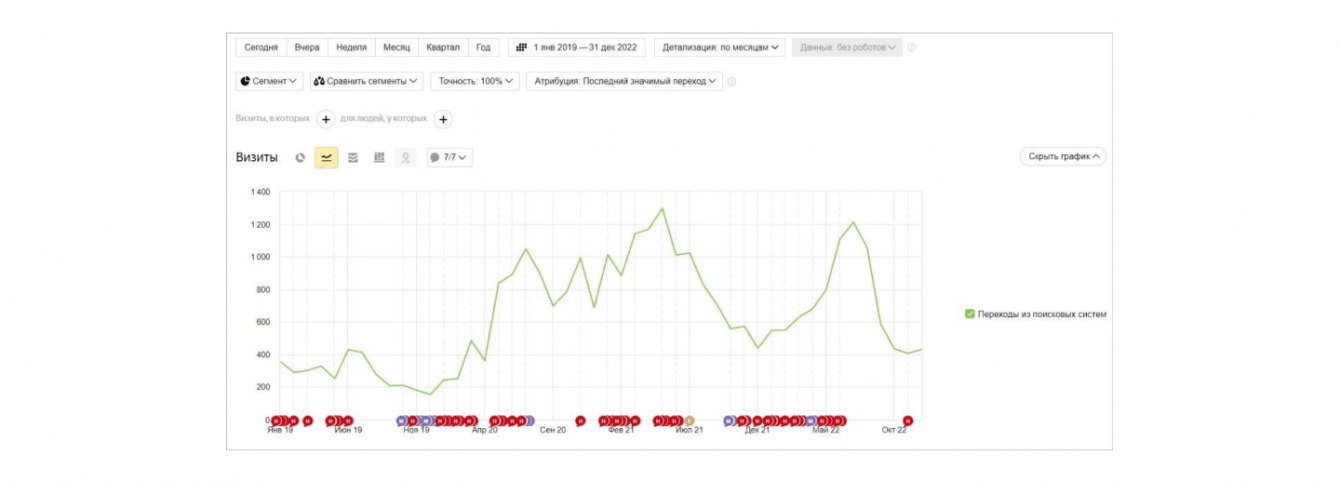Add a condition for 'Визиты, в которых'
Viewport: 1340px width, 482px height.
pos(326,119)
